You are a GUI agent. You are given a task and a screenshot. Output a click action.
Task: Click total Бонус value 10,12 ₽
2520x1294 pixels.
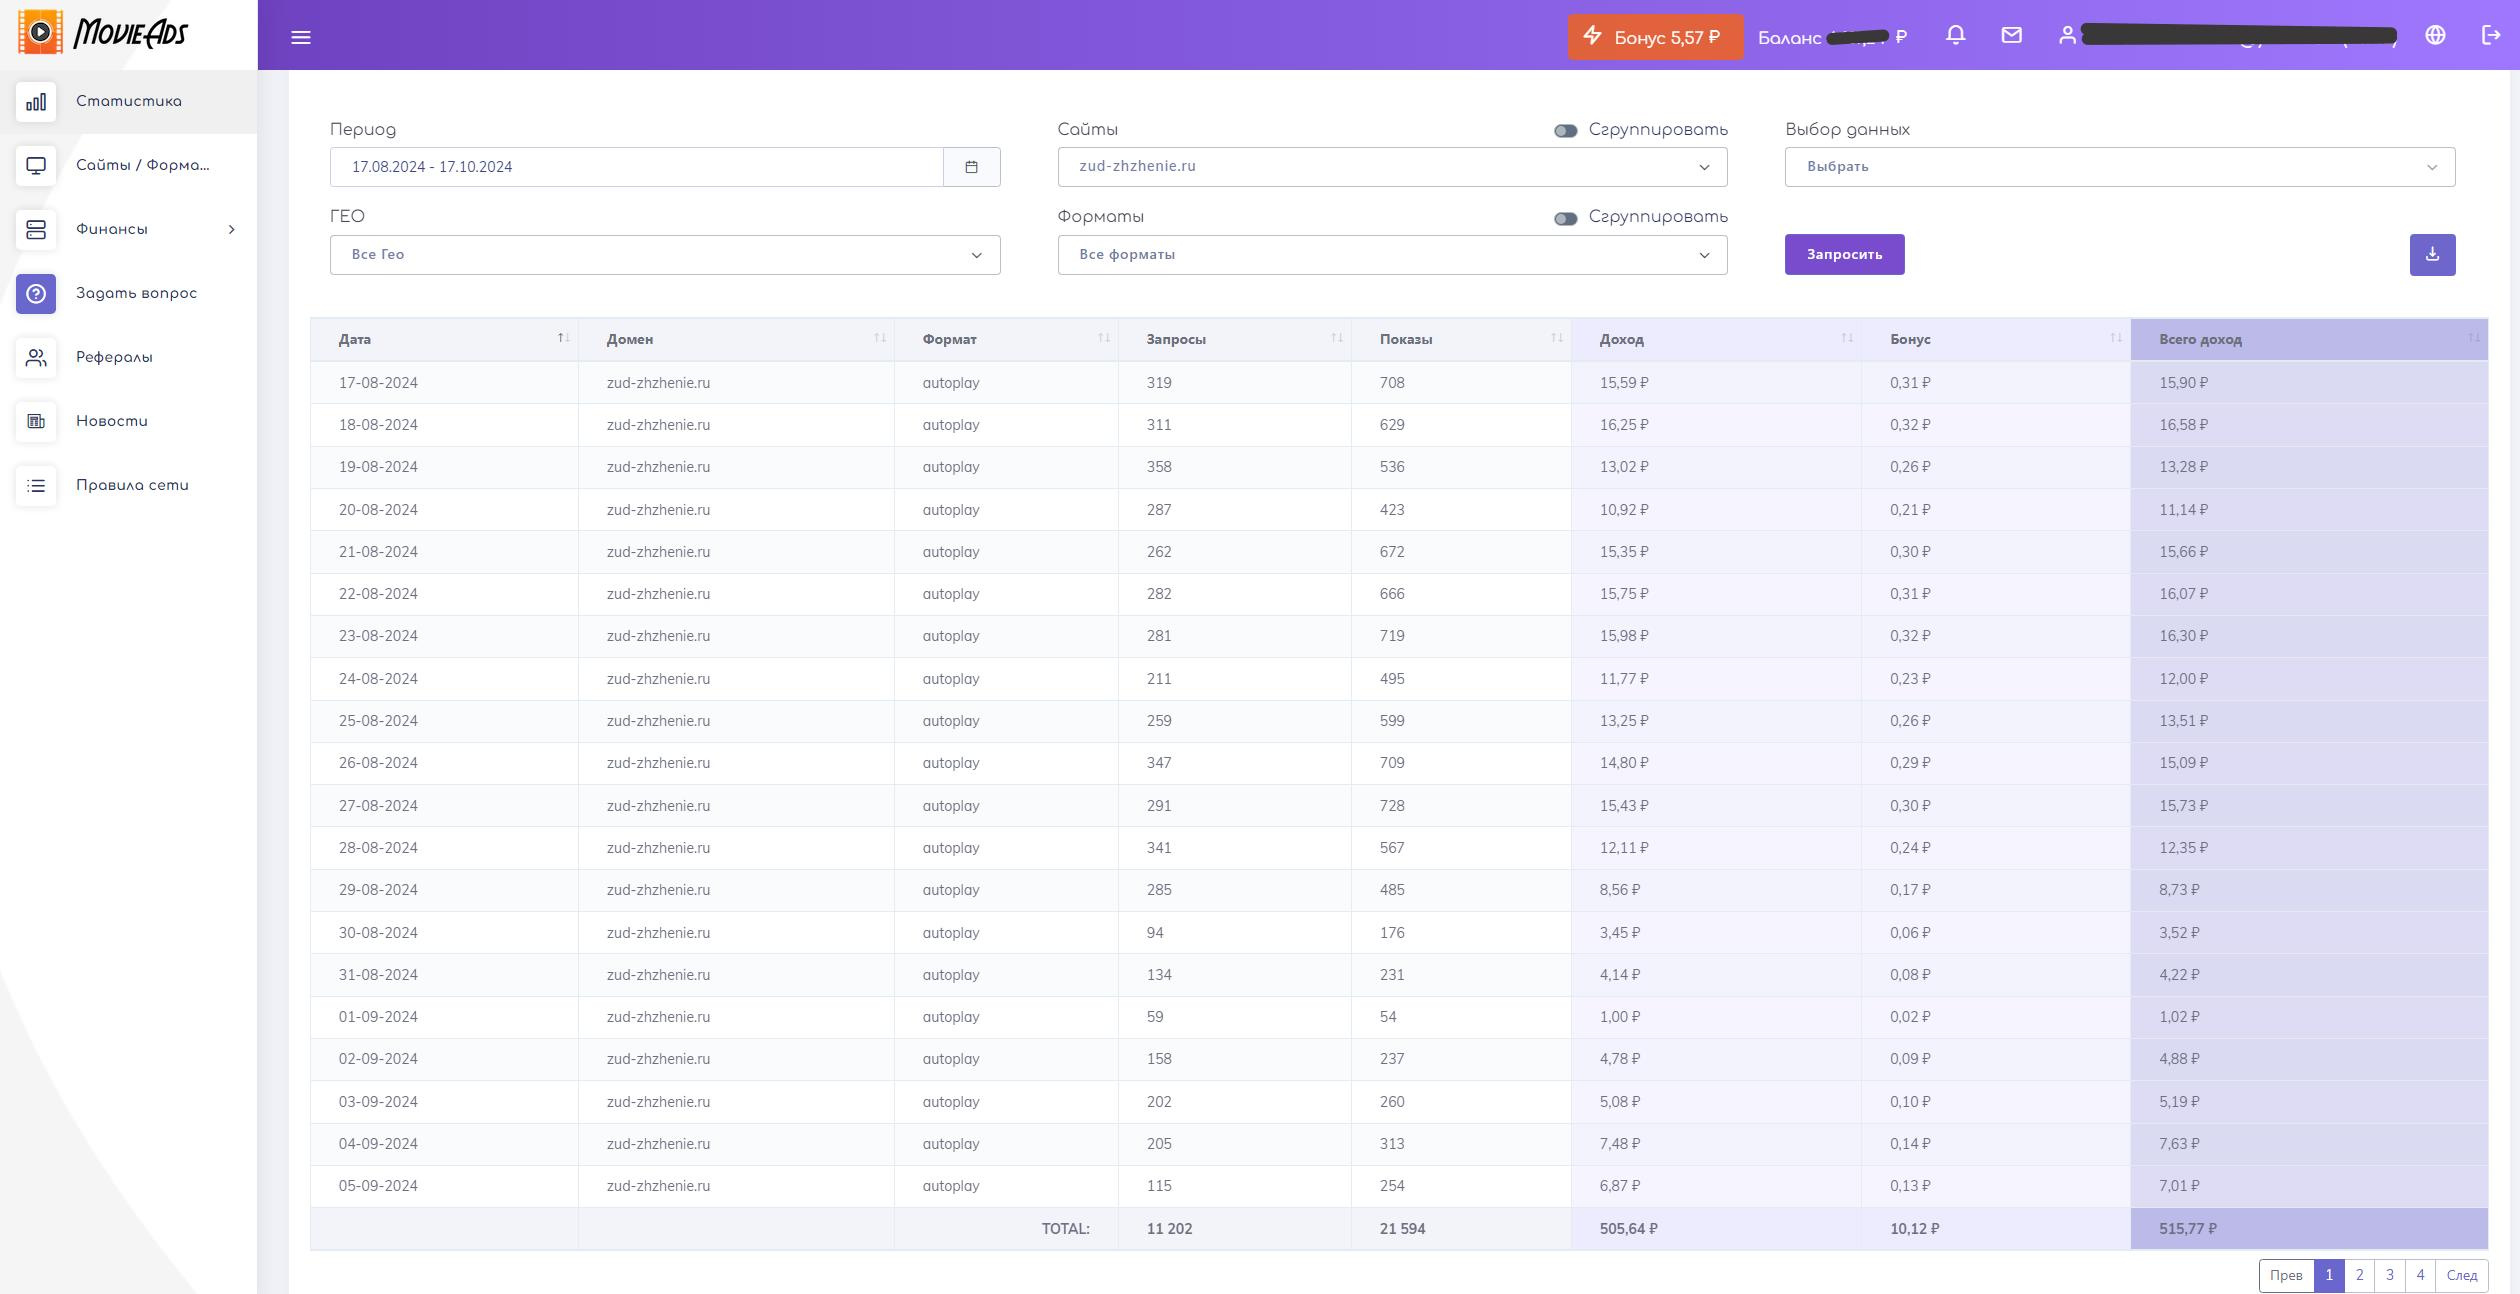point(1914,1229)
